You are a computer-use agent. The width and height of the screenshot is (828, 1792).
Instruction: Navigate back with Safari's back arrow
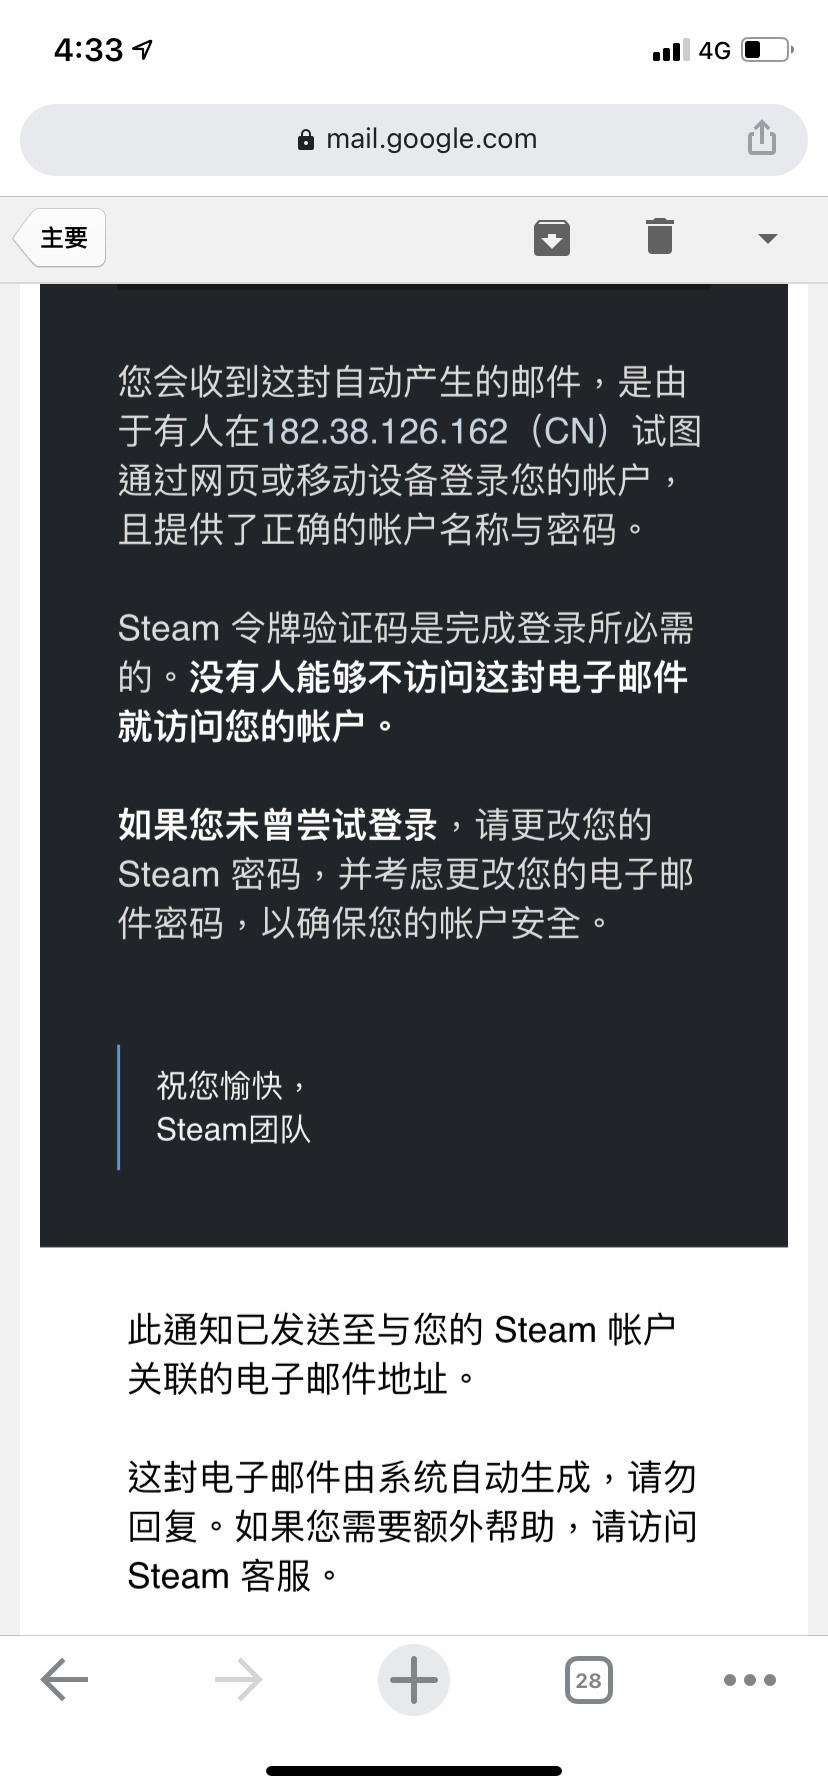[x=62, y=1680]
